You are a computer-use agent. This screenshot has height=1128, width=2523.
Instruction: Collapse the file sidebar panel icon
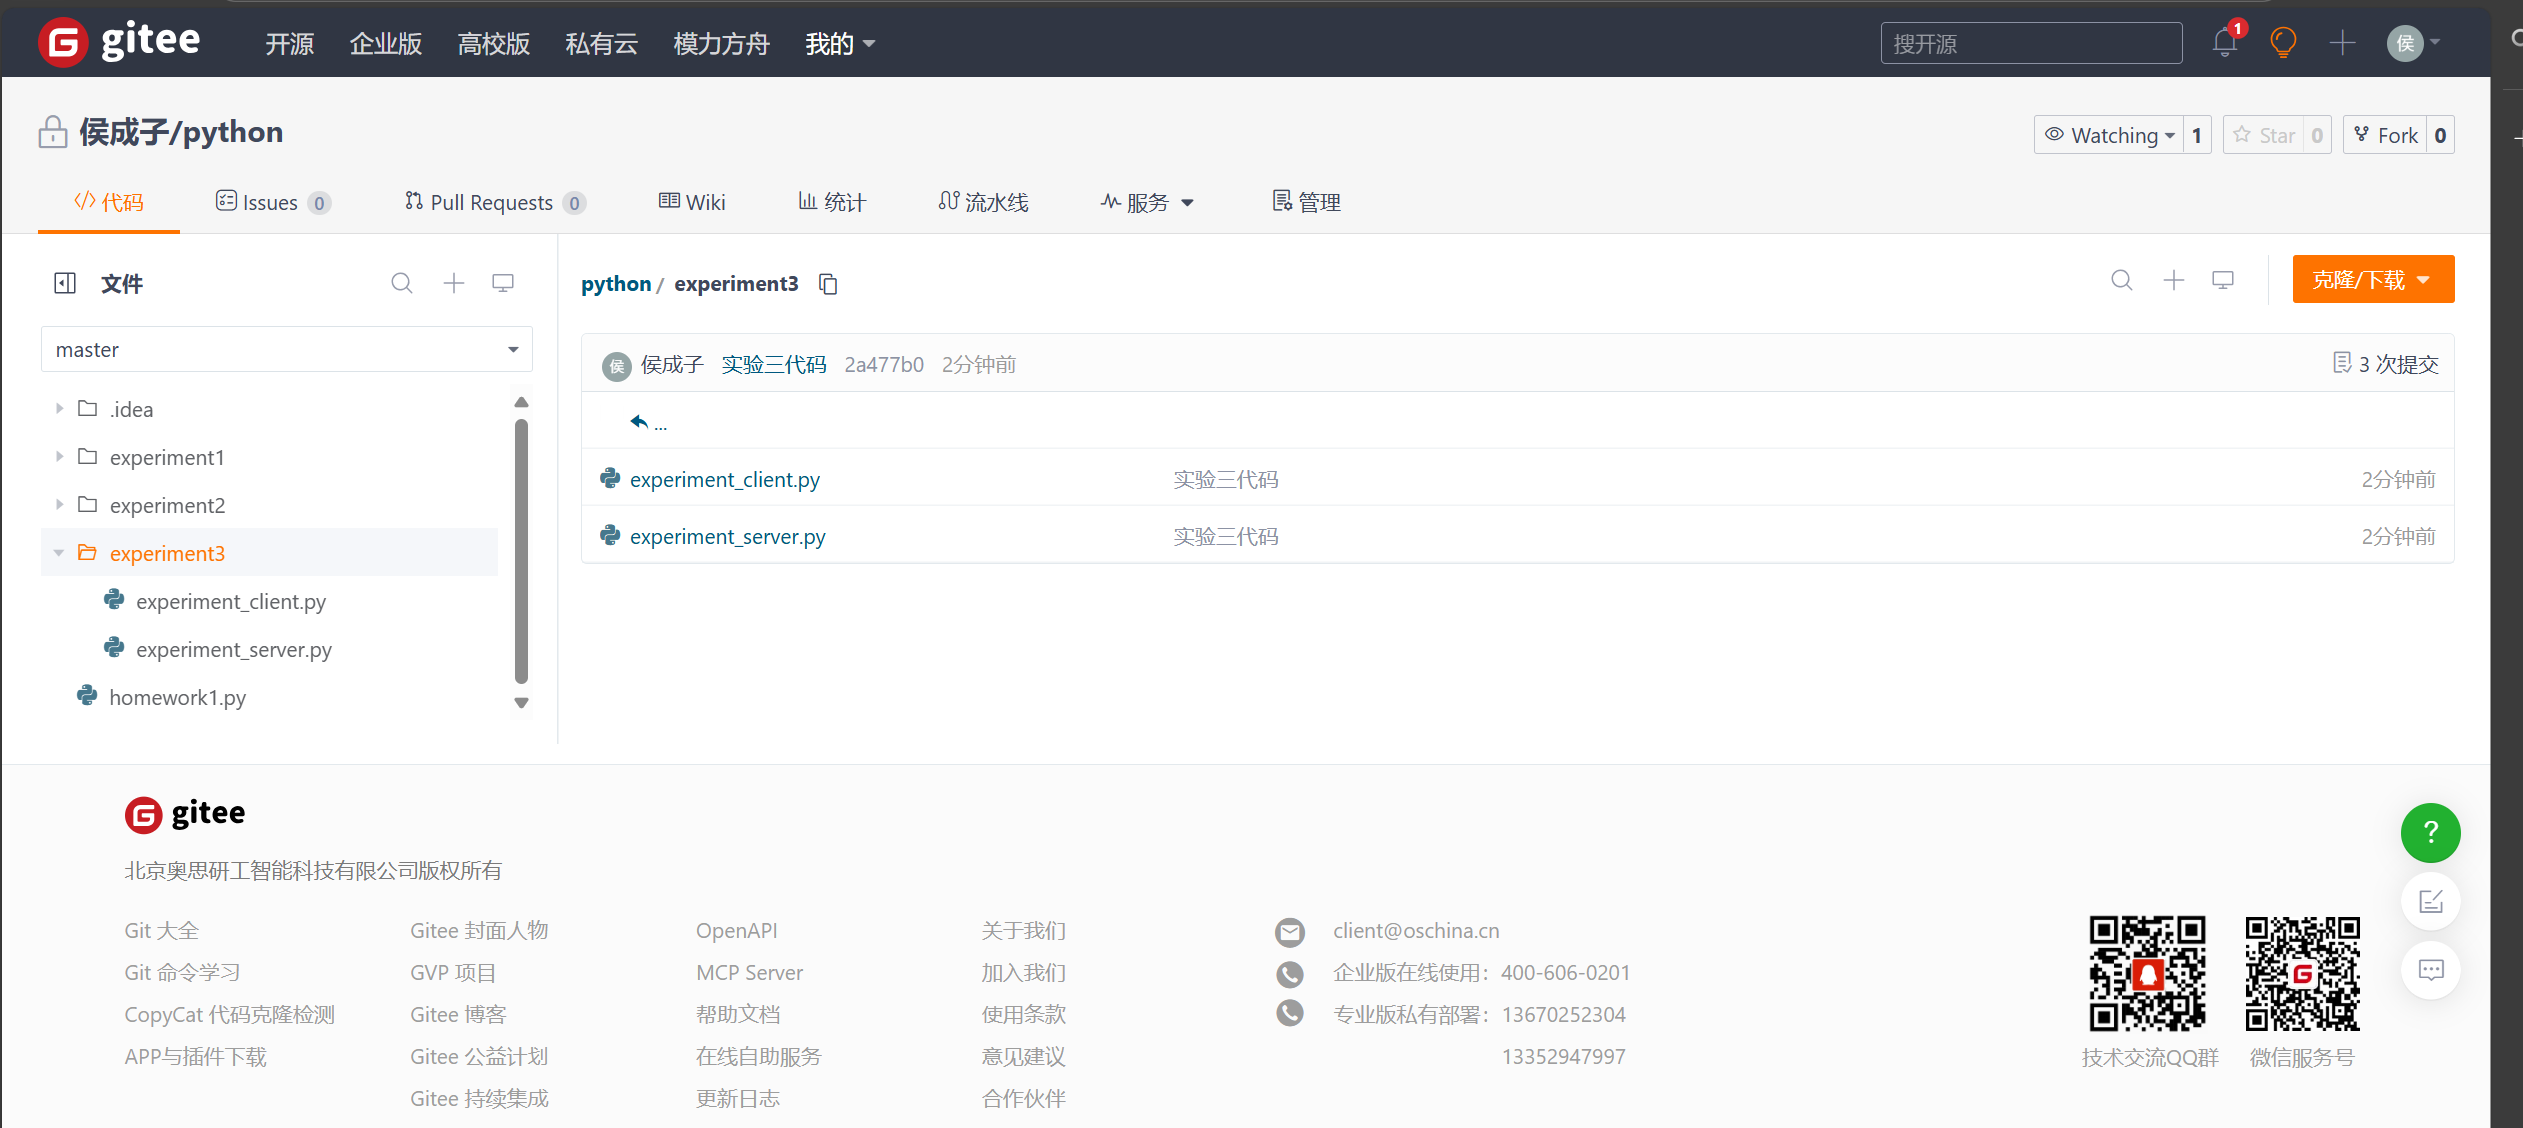65,284
